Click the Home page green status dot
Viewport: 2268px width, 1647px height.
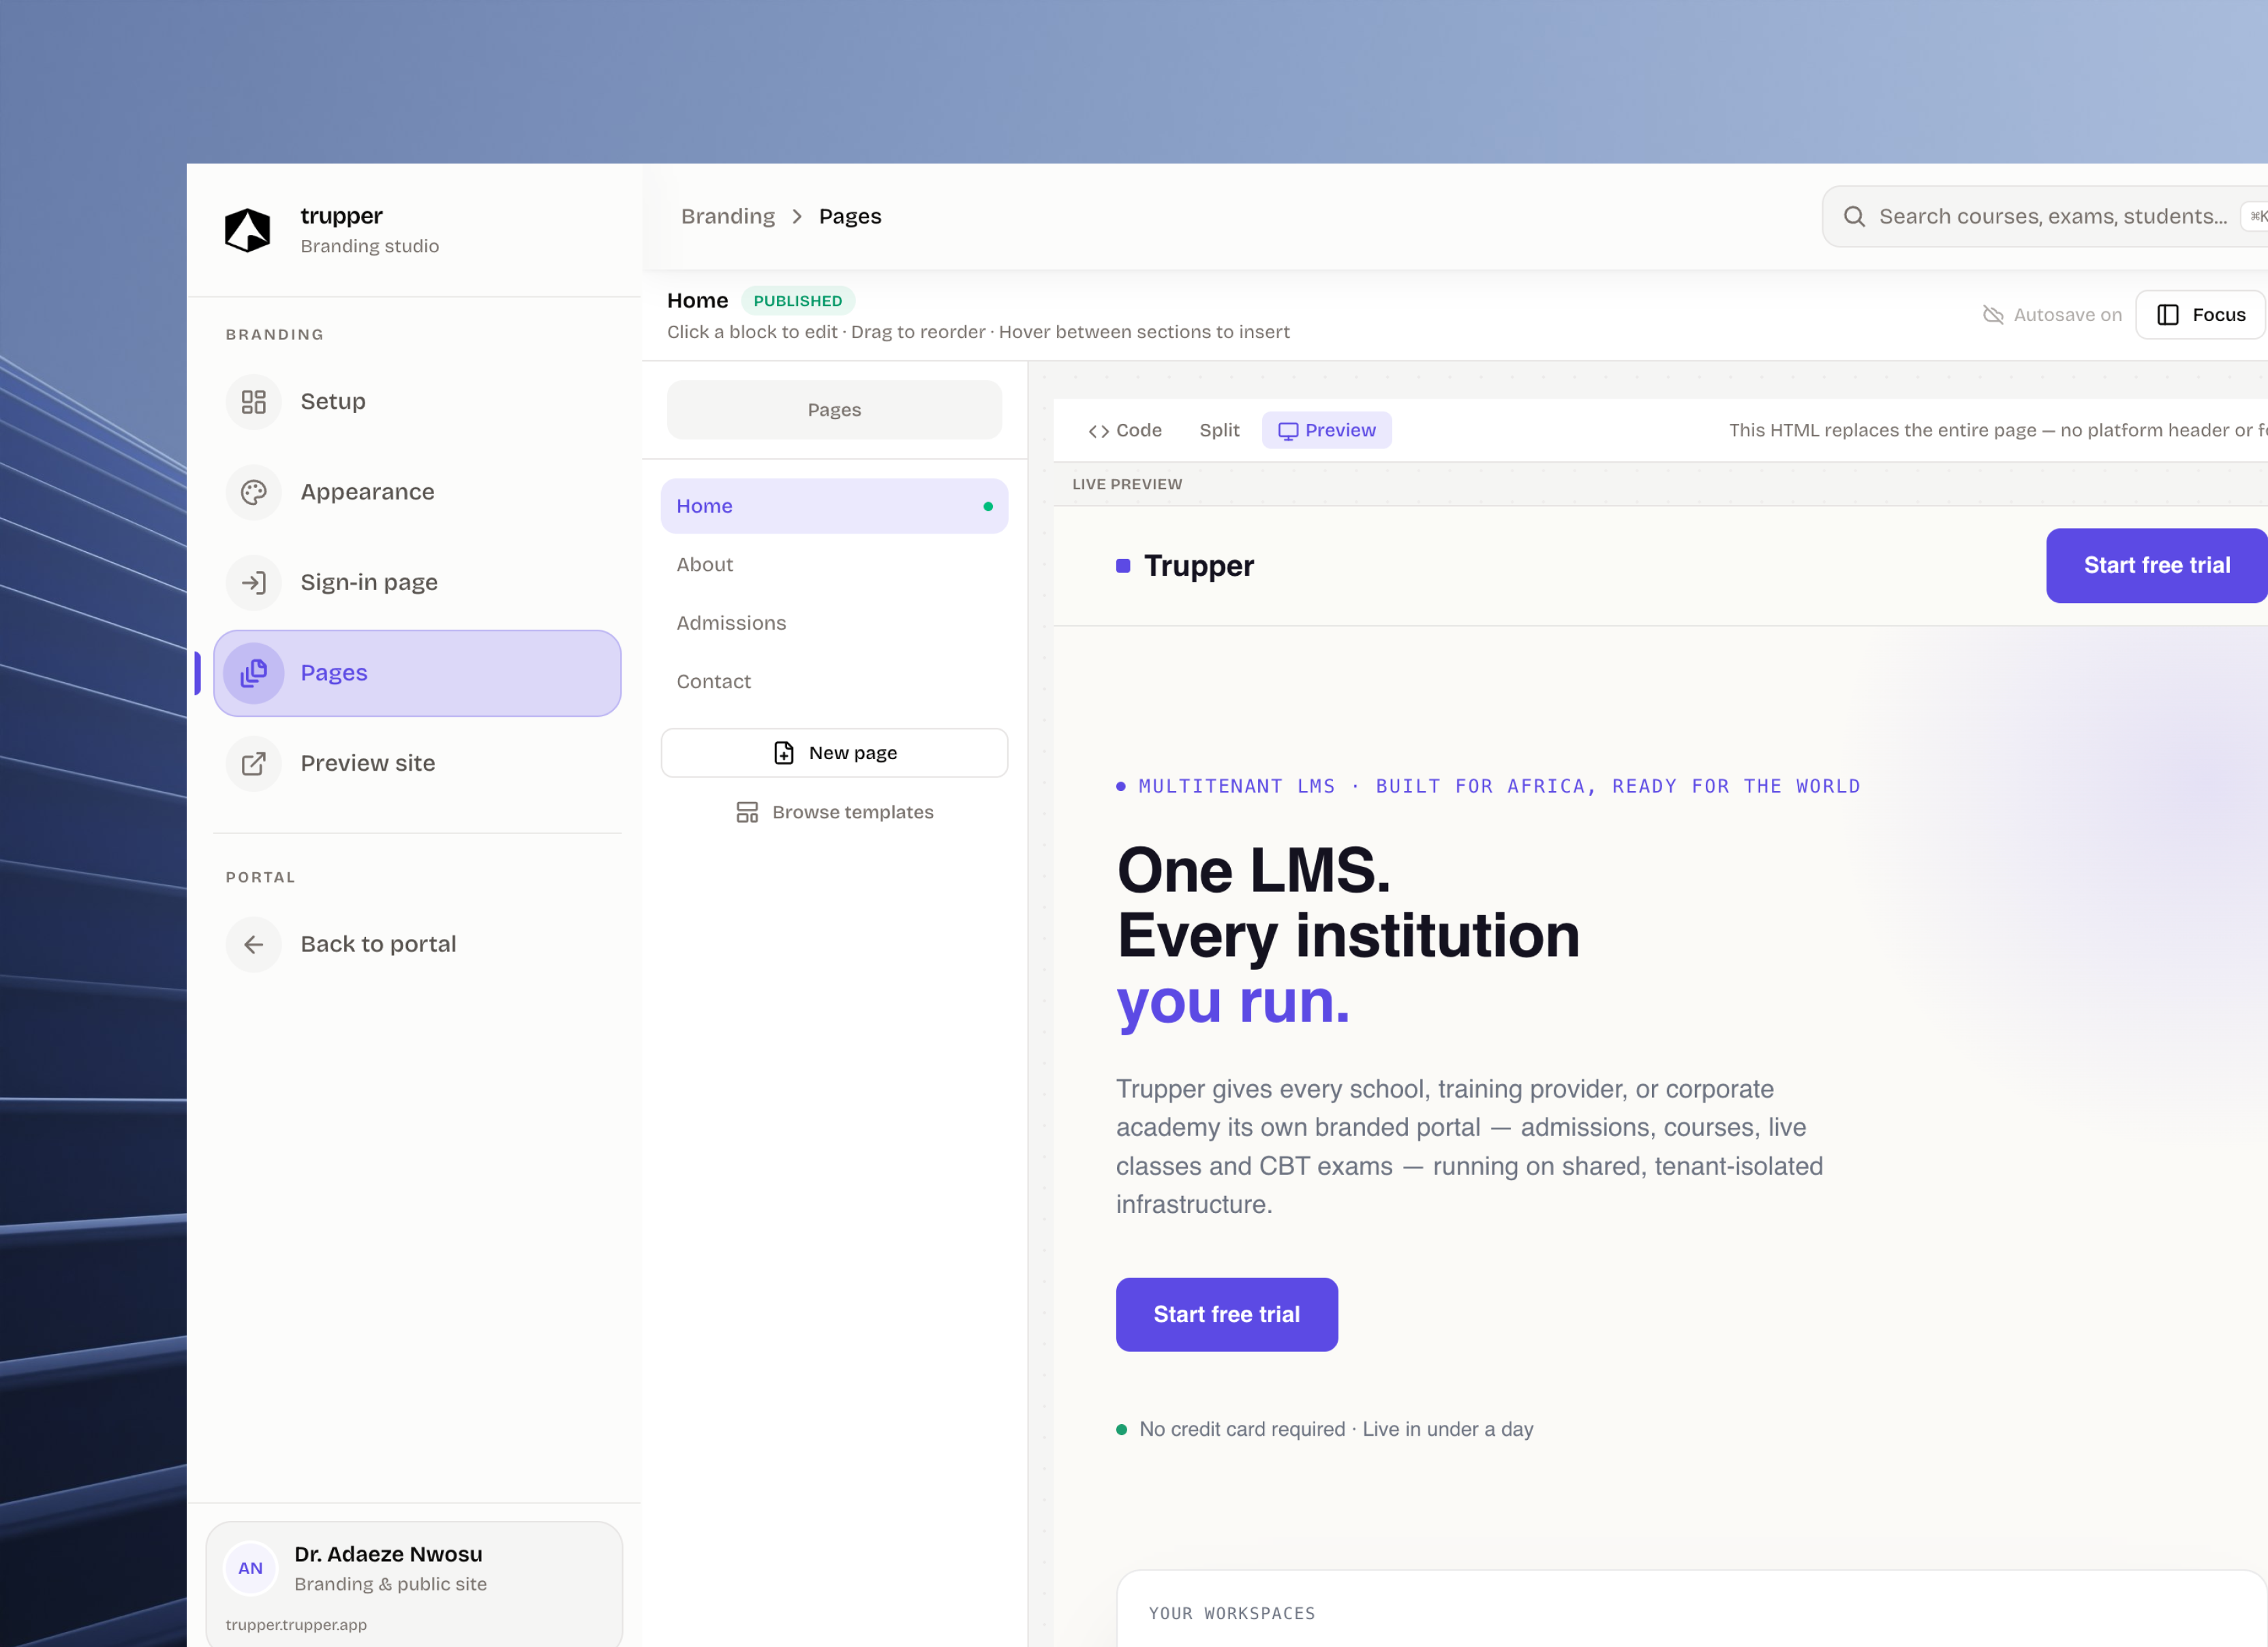[x=988, y=507]
